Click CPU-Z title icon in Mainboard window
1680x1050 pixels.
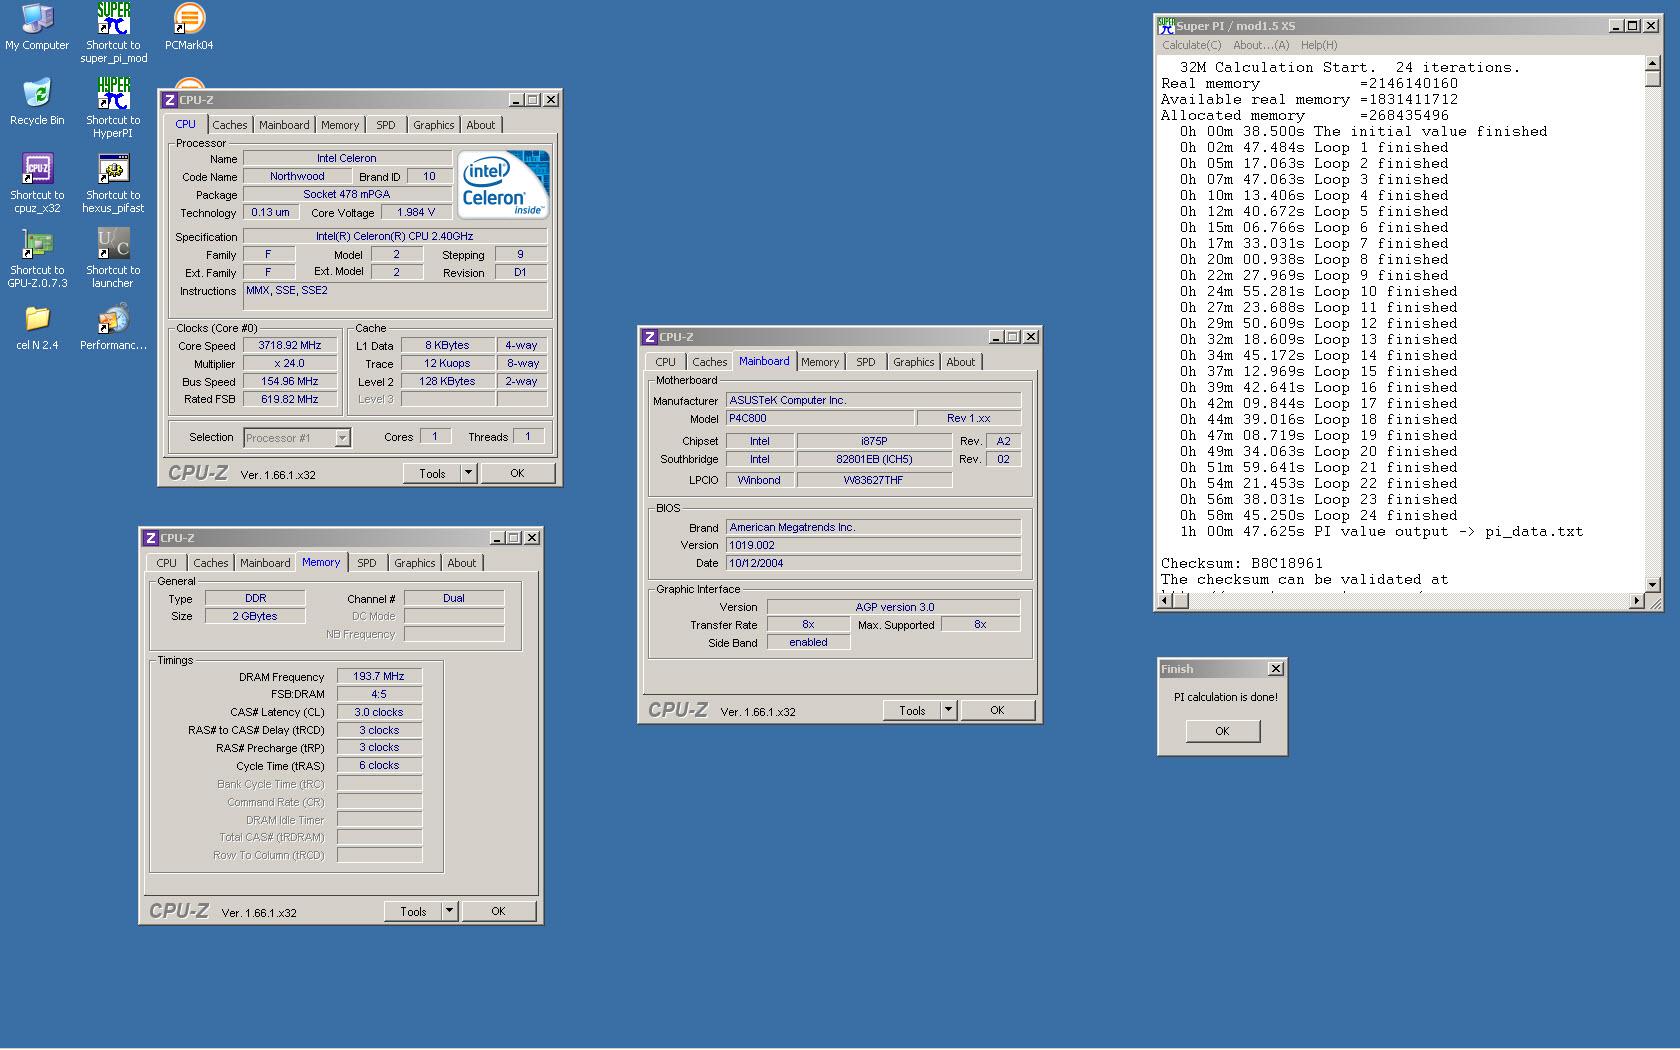pyautogui.click(x=650, y=337)
